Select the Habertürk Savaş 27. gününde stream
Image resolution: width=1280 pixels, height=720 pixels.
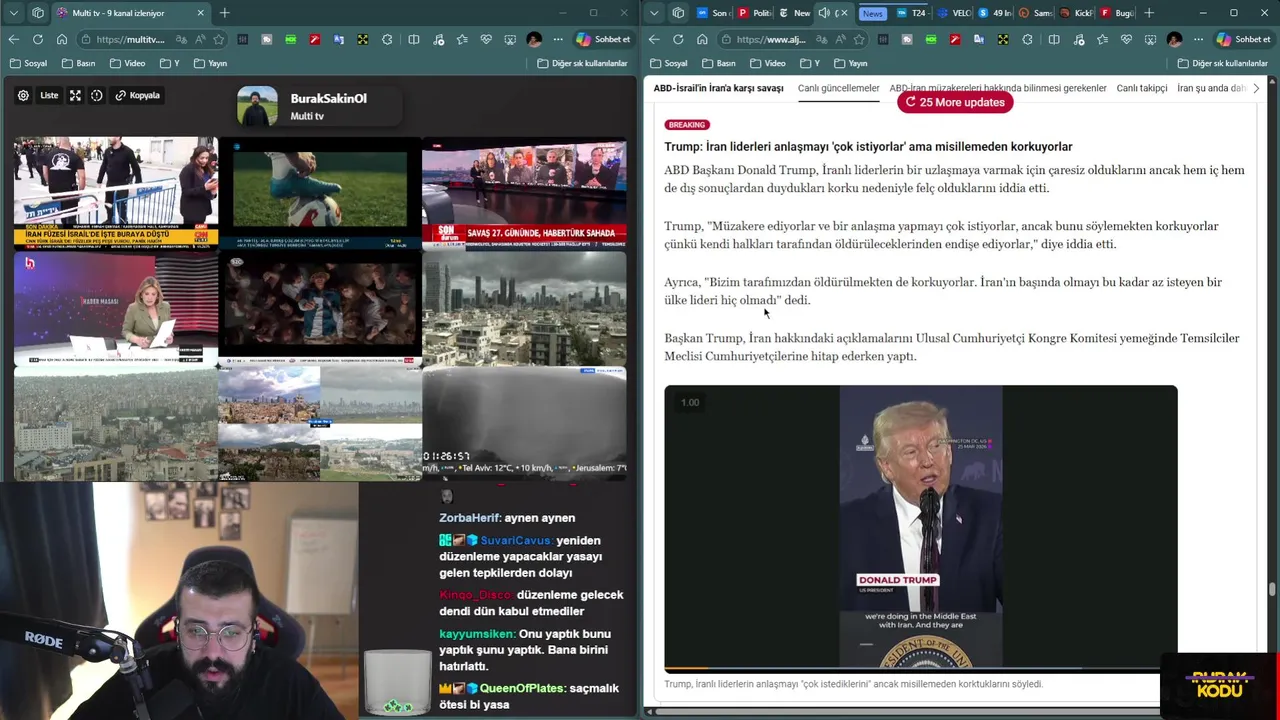tap(524, 192)
